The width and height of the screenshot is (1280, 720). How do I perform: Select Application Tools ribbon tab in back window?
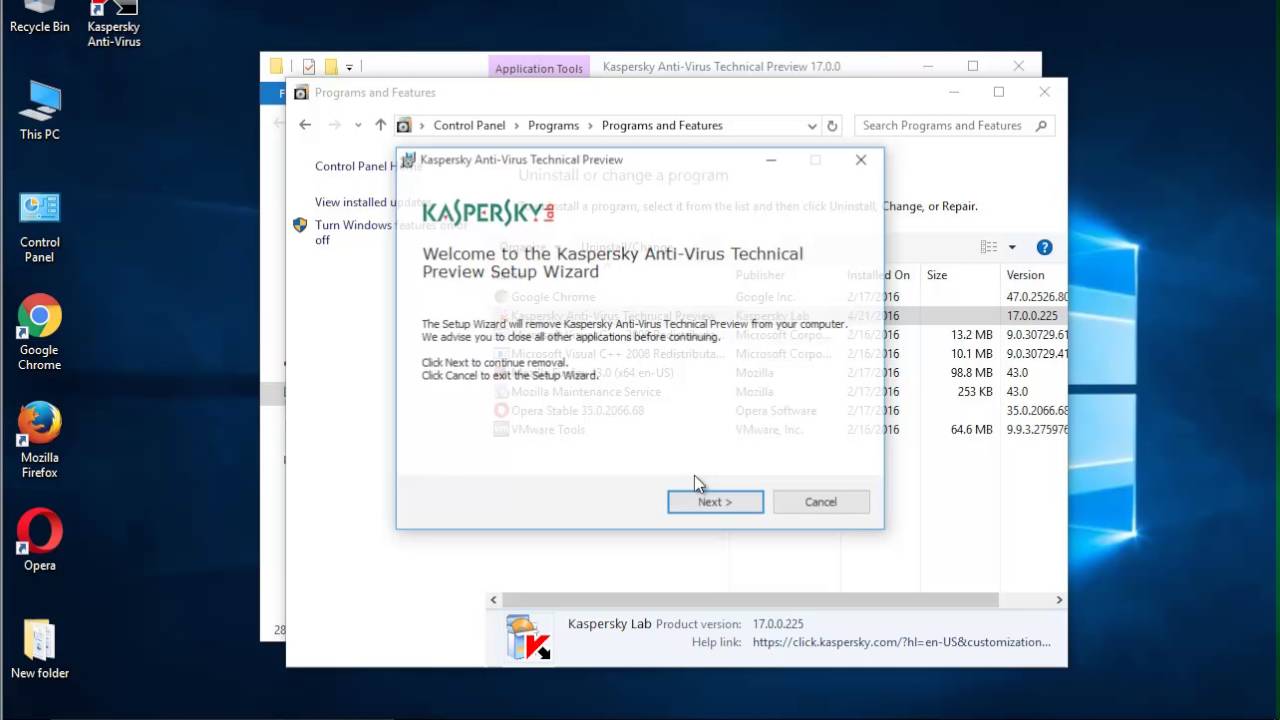pyautogui.click(x=538, y=68)
